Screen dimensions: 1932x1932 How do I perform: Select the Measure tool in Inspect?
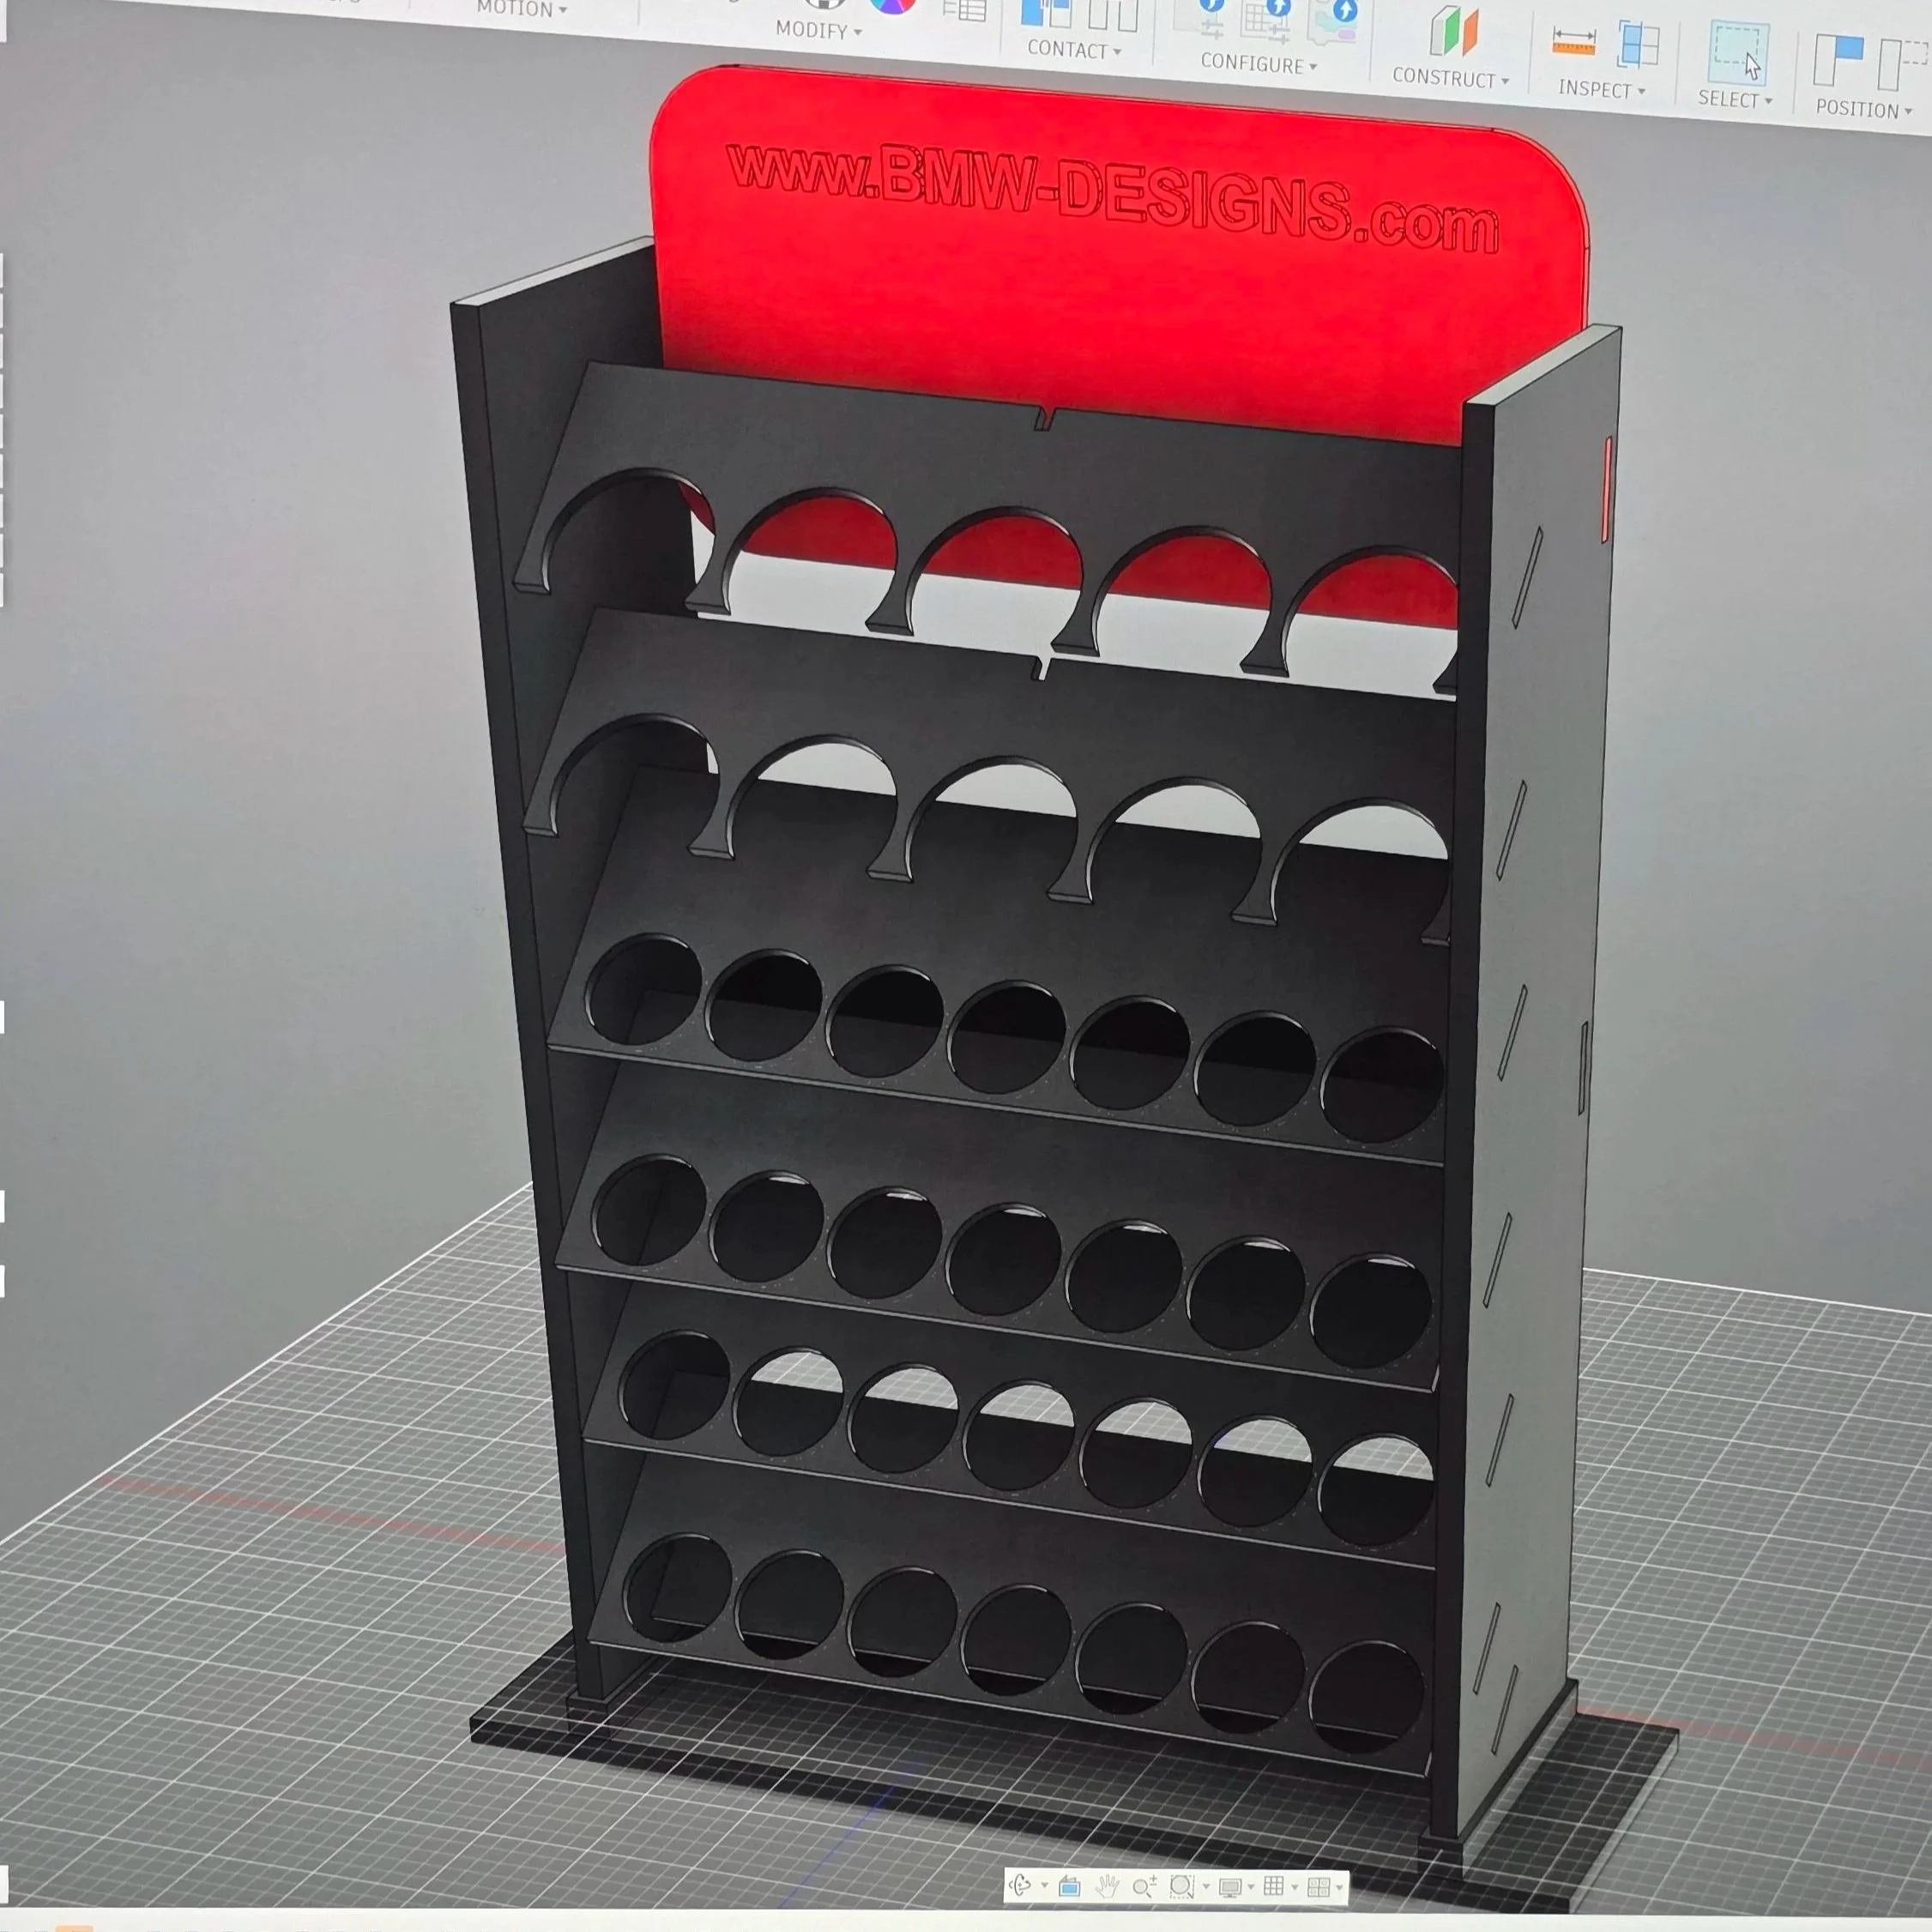(1574, 42)
